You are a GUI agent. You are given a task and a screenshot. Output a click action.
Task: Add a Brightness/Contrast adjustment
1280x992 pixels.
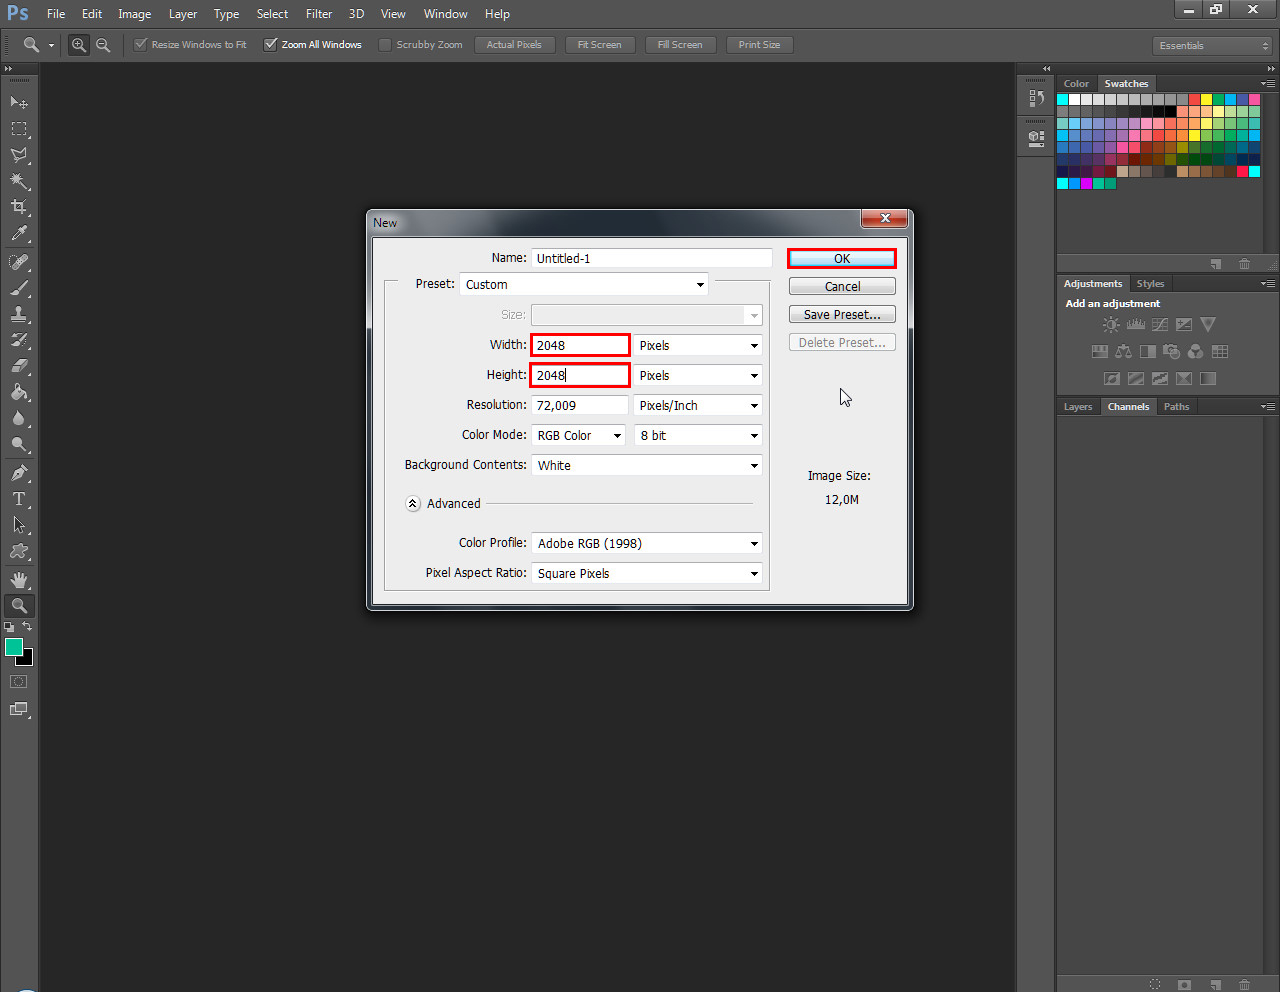[1111, 325]
